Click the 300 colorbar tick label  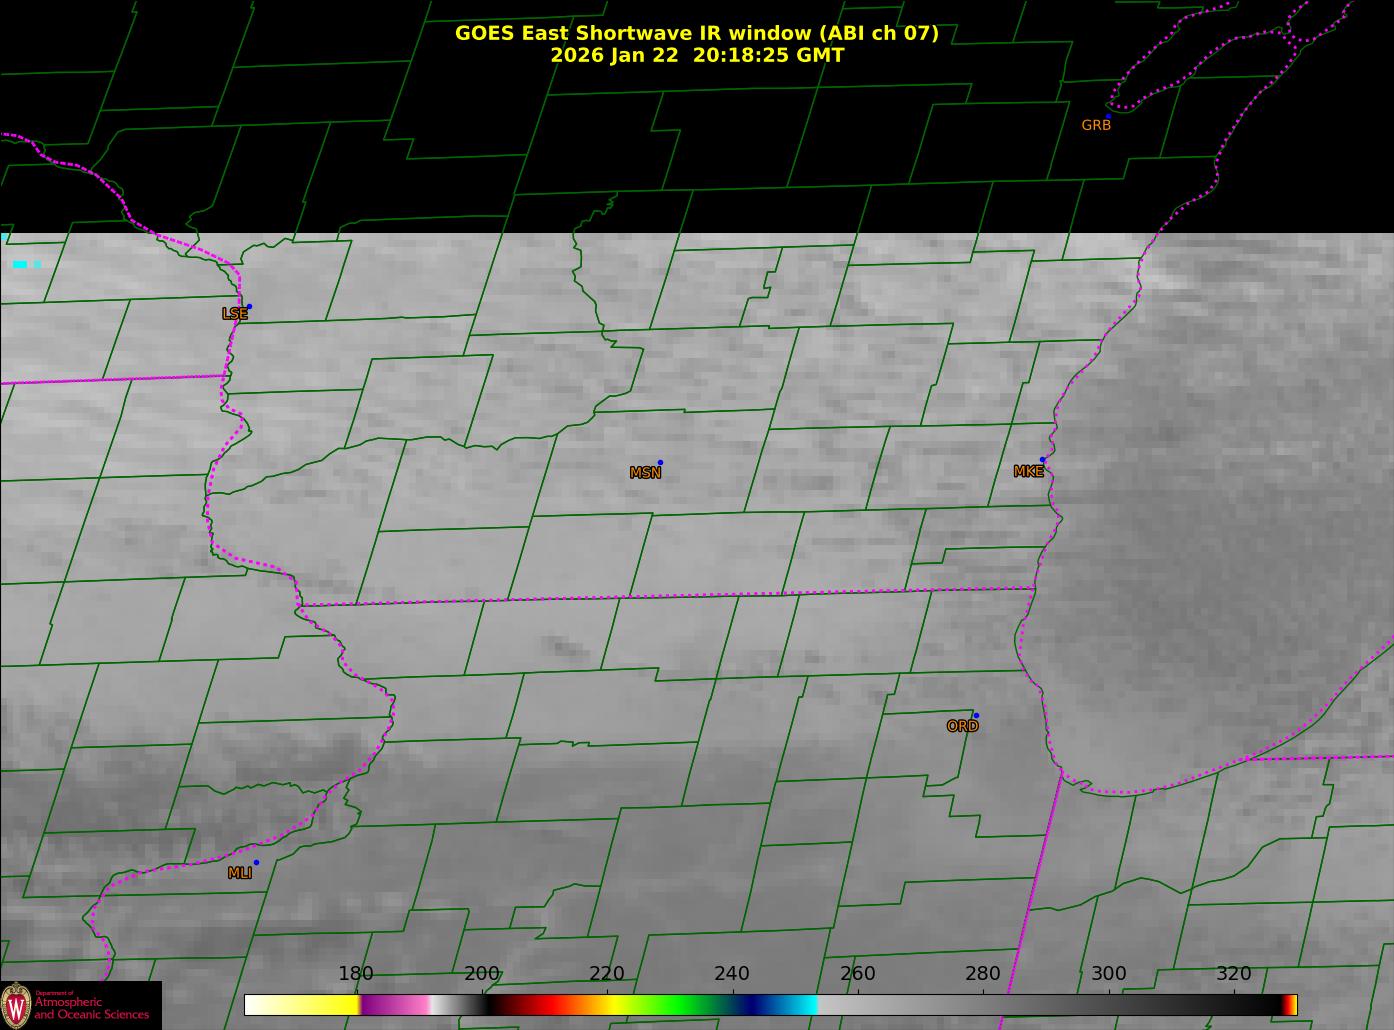(x=1109, y=974)
